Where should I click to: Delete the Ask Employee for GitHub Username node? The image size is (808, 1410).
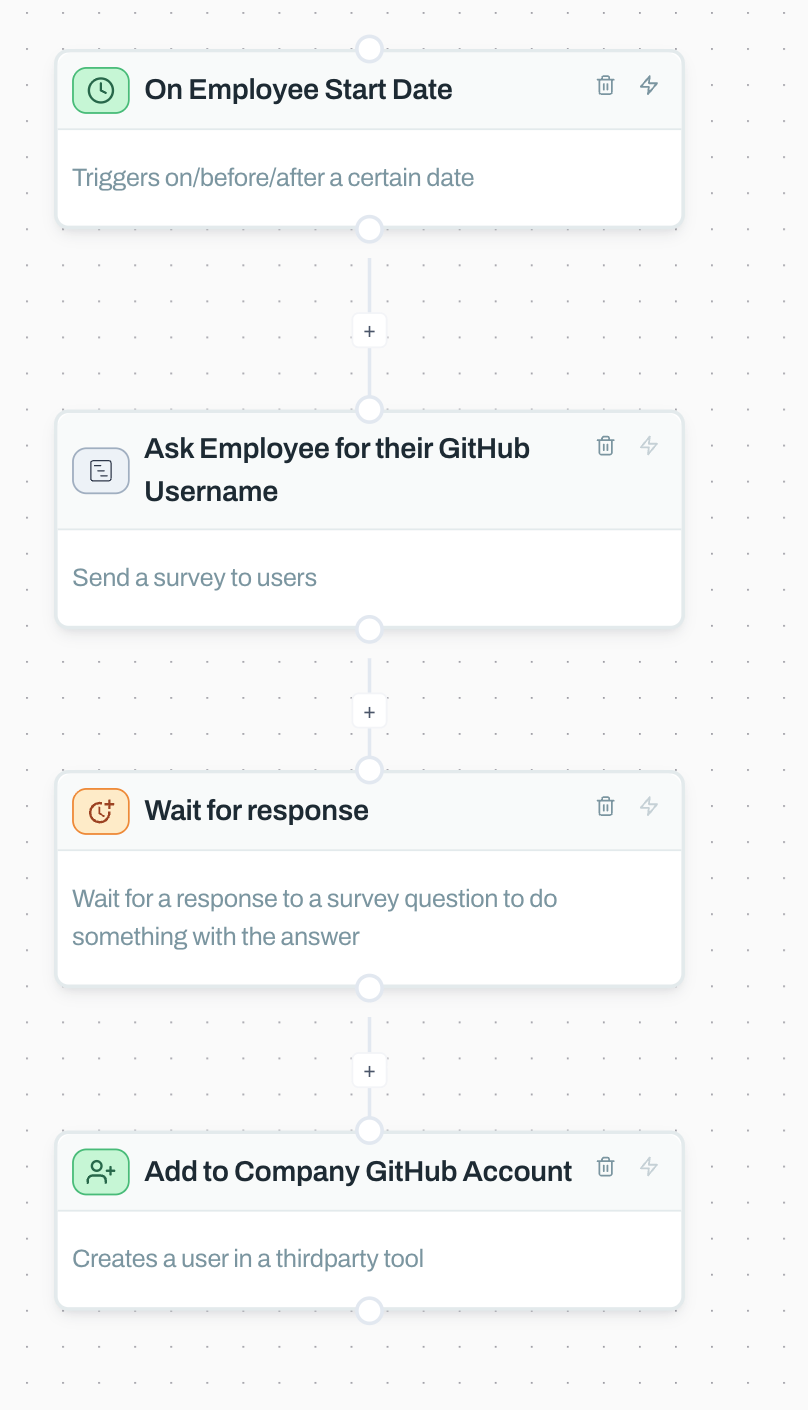605,446
